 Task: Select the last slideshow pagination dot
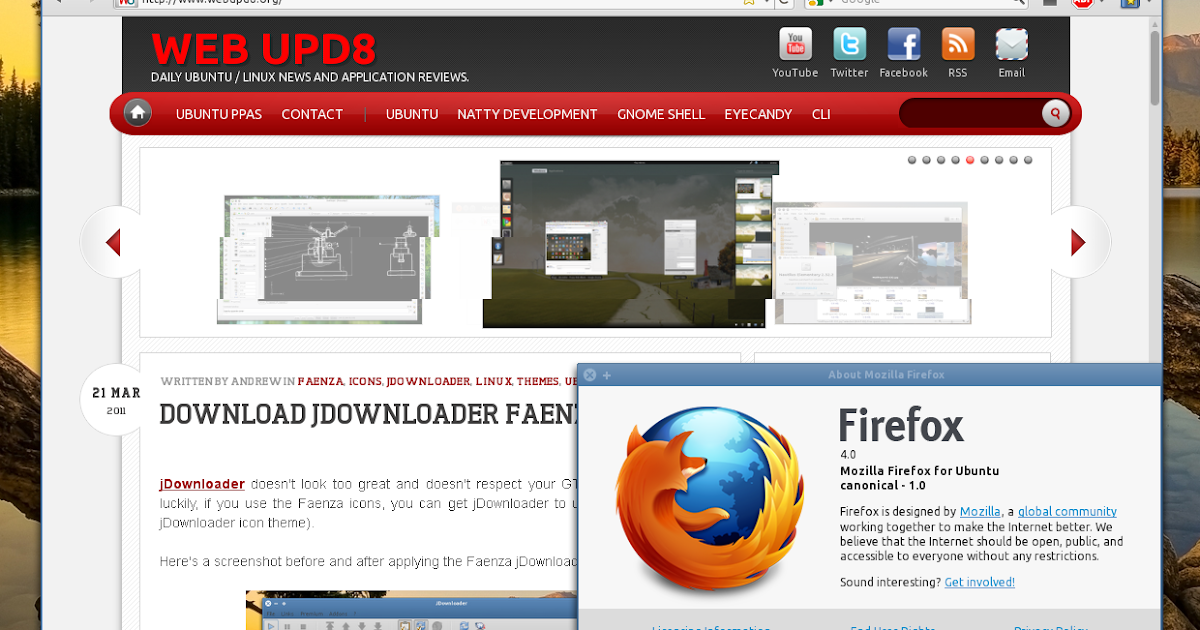coord(1028,160)
